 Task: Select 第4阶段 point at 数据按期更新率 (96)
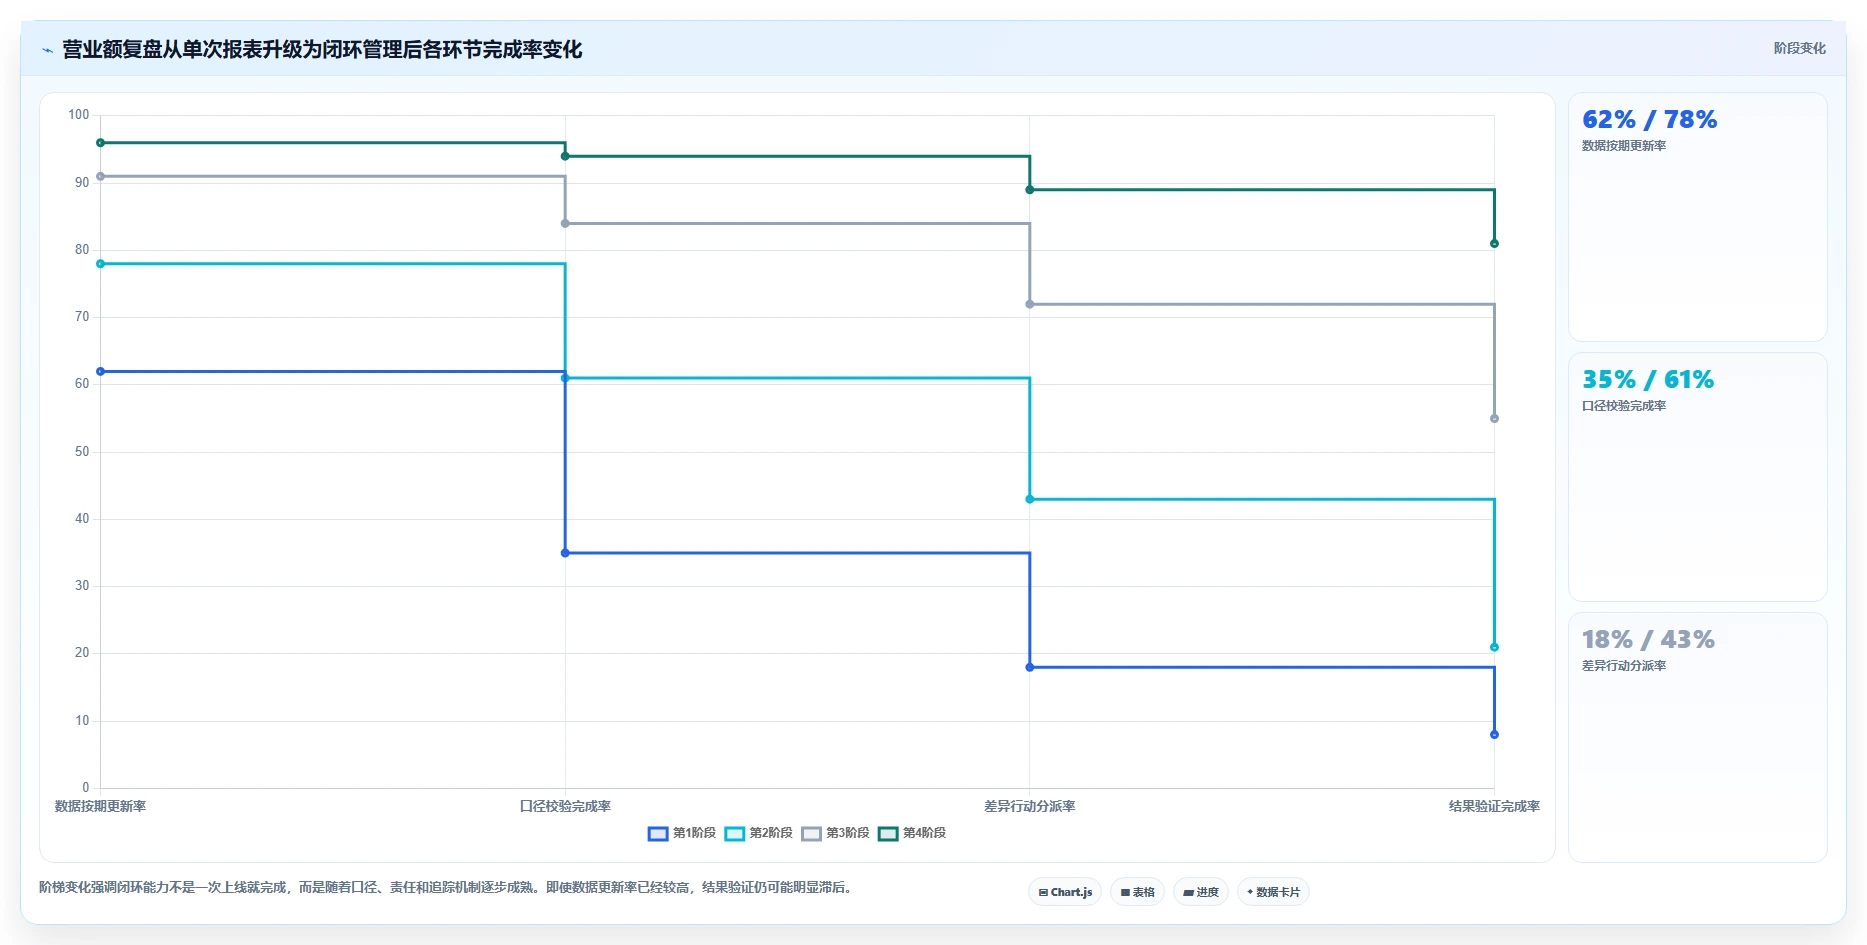[100, 143]
